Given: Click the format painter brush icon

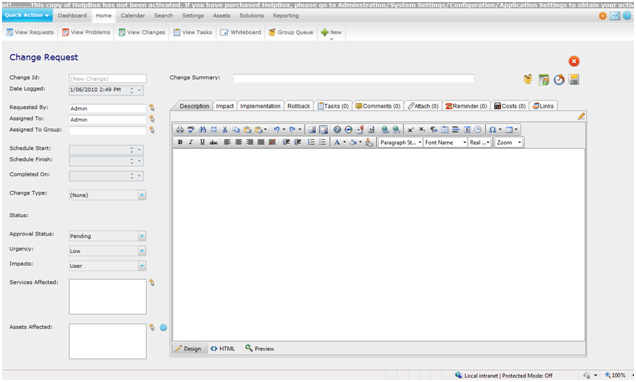Looking at the screenshot, I should 369,142.
